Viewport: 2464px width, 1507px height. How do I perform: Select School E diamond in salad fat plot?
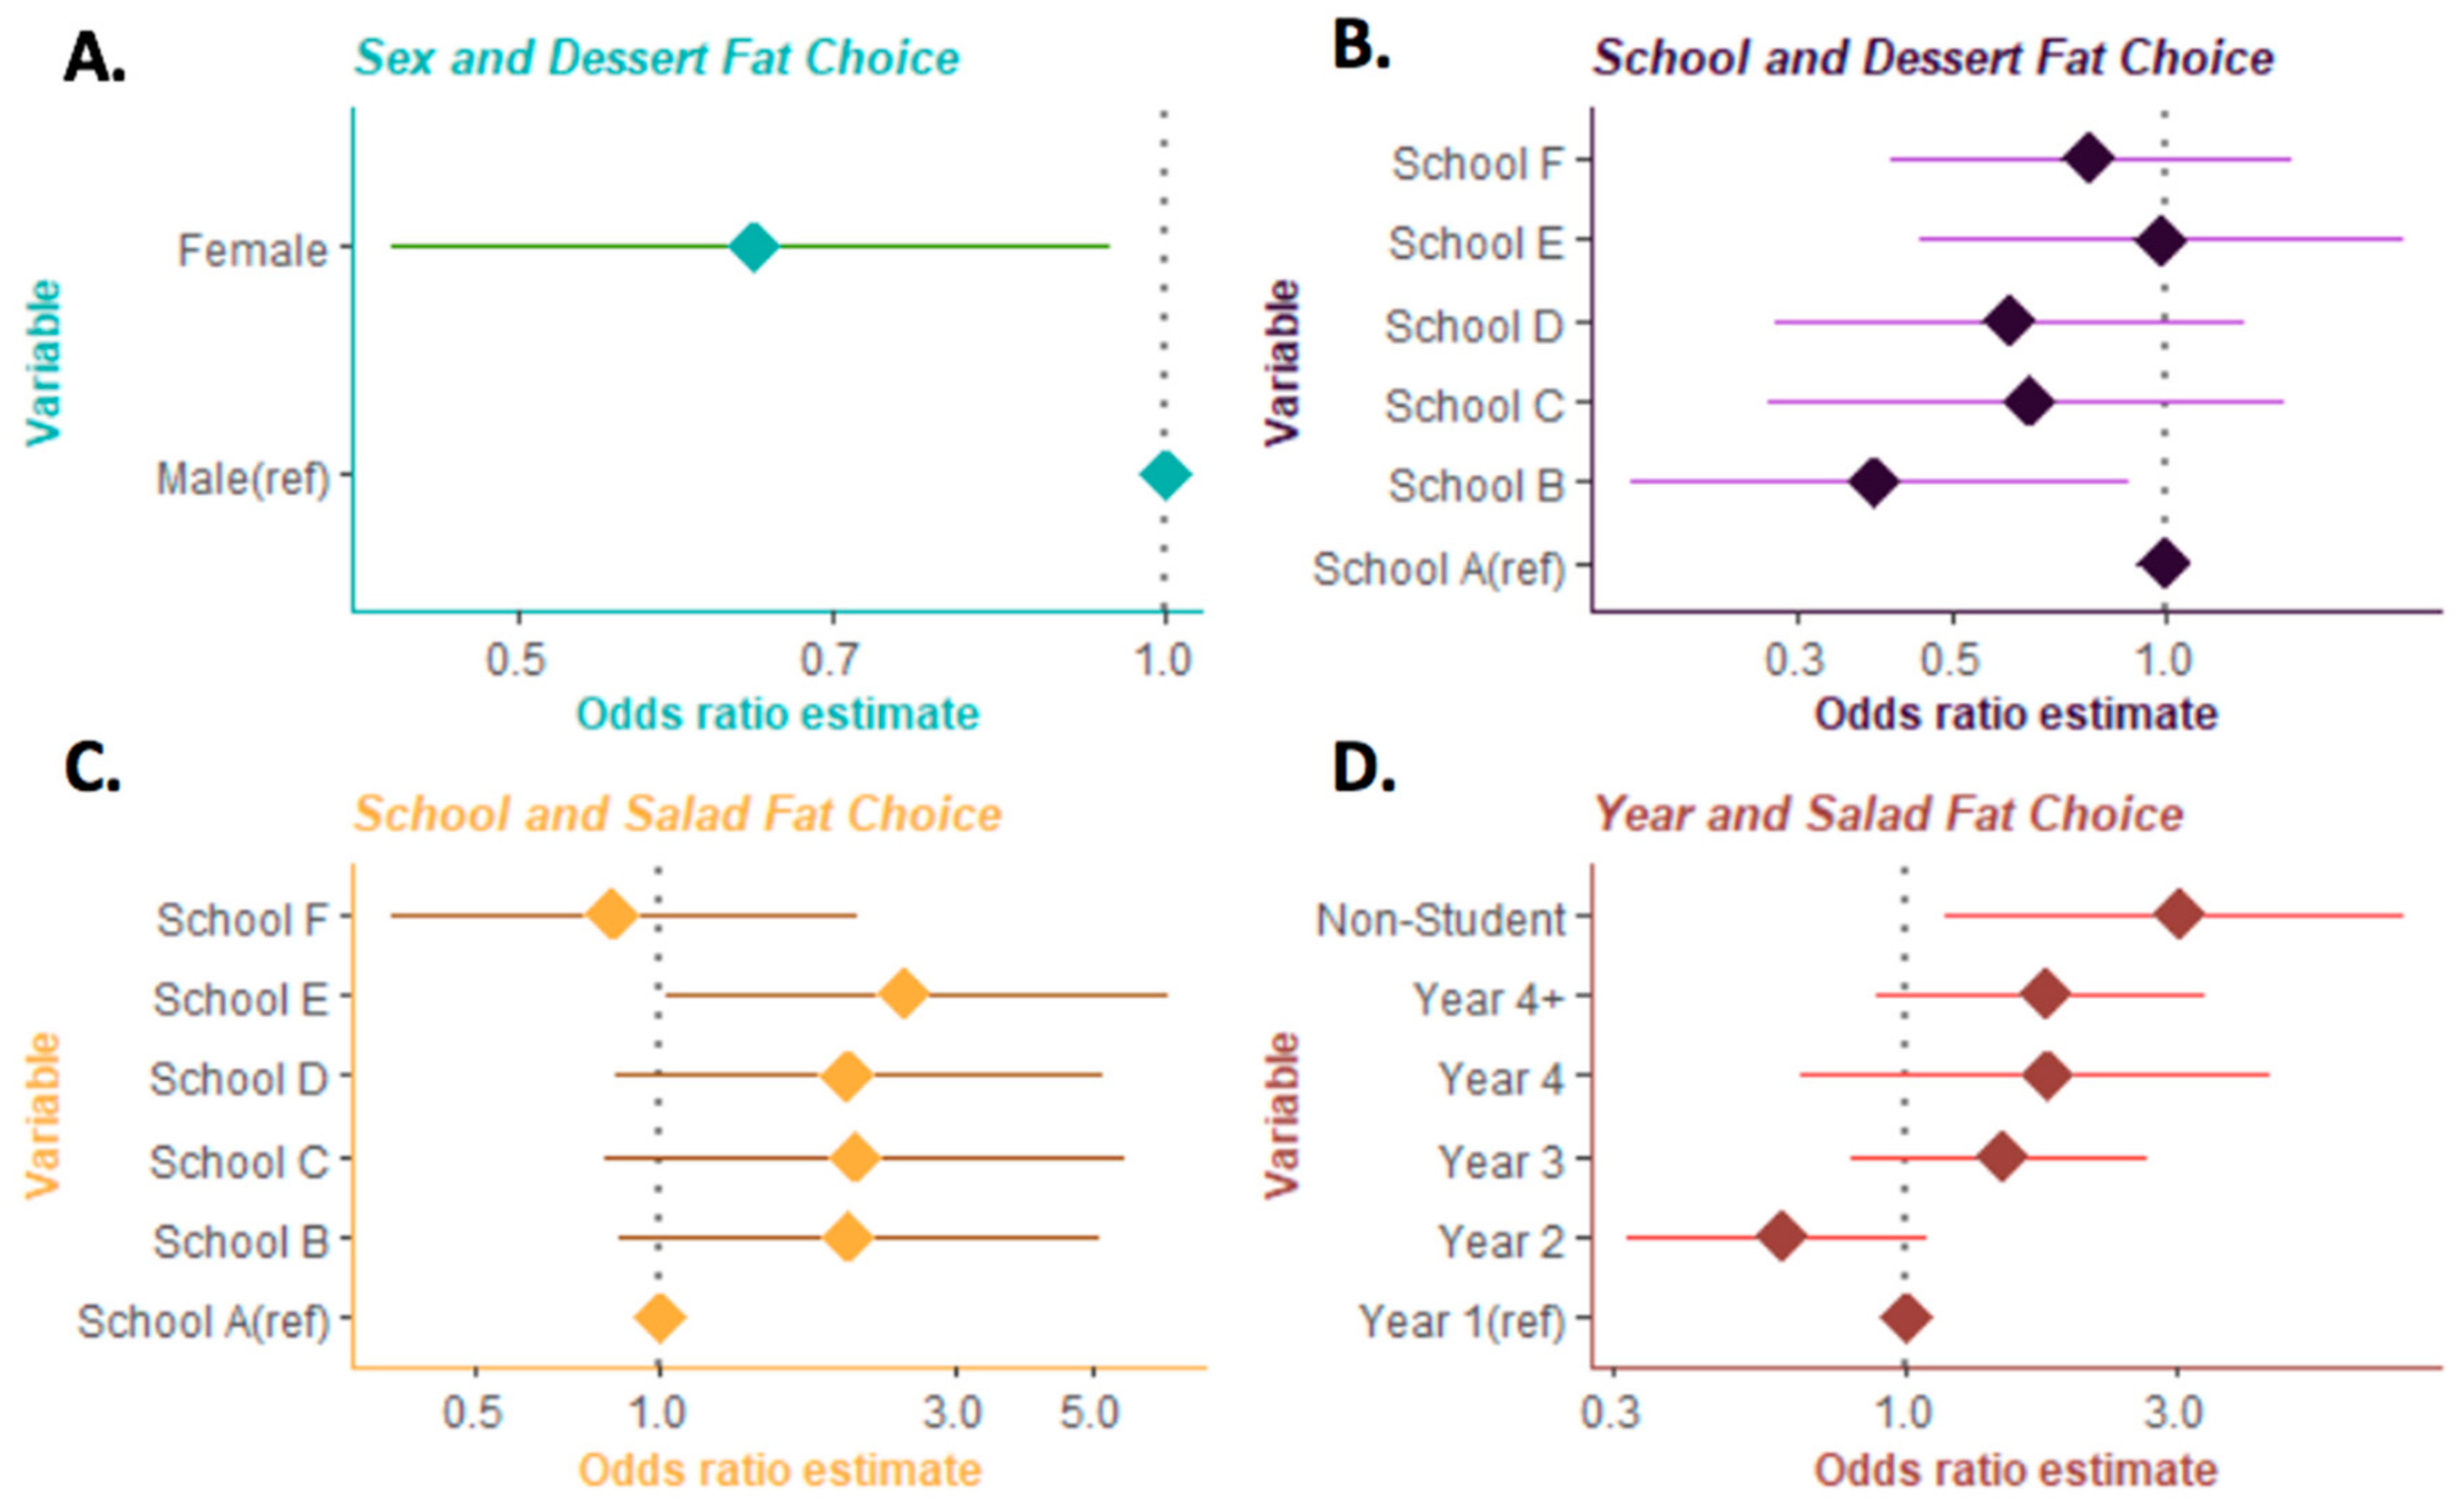(904, 995)
